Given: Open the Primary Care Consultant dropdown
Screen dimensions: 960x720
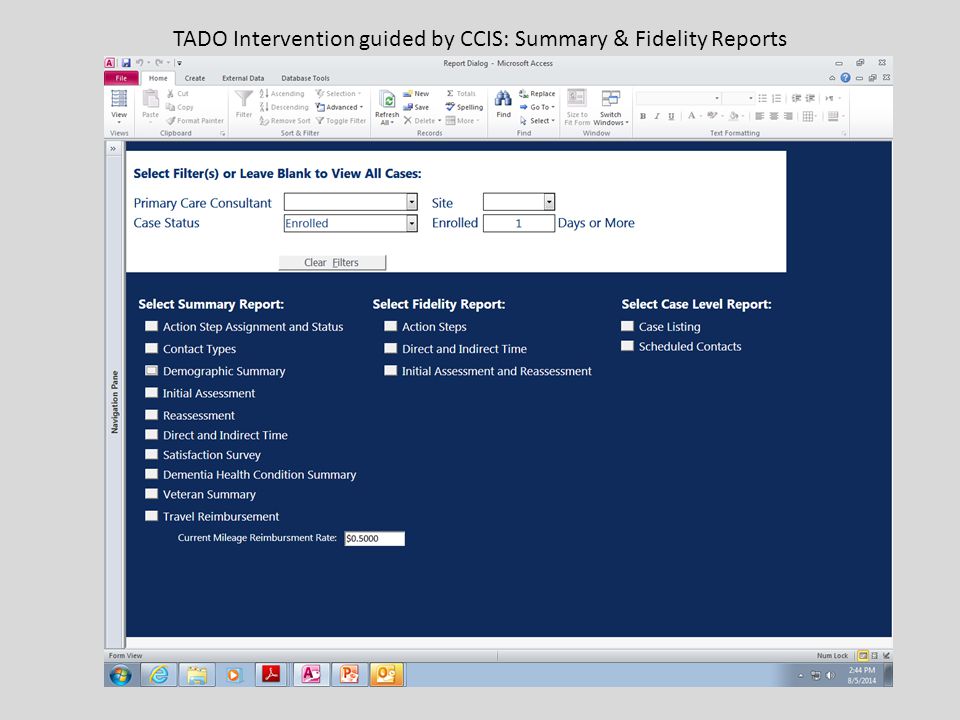Looking at the screenshot, I should coord(412,202).
